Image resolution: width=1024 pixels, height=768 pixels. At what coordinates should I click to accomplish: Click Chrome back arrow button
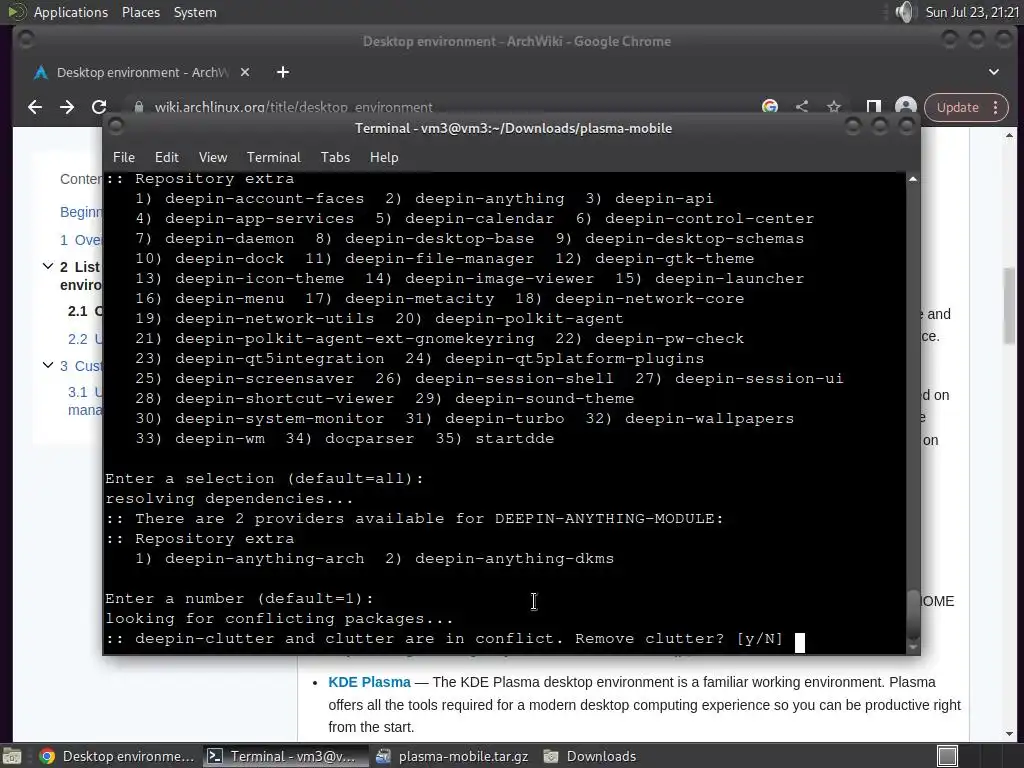pyautogui.click(x=35, y=107)
